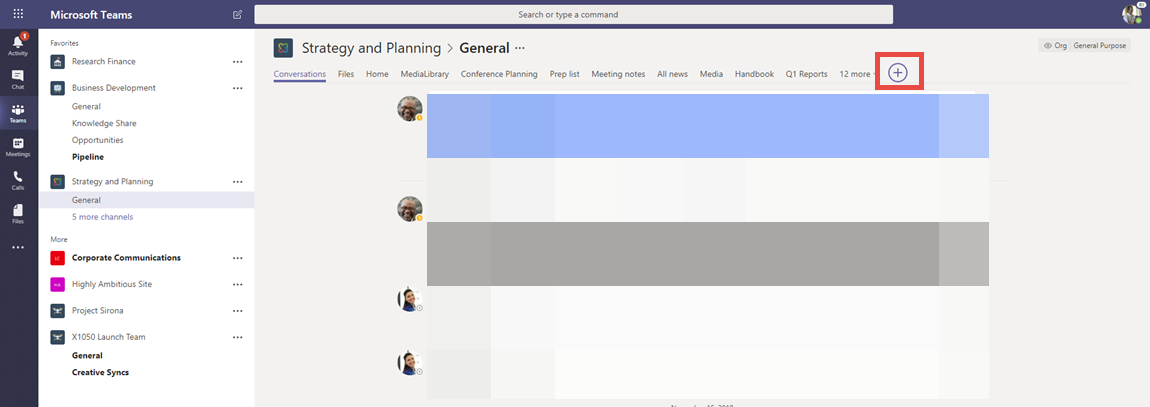Image resolution: width=1150 pixels, height=407 pixels.
Task: Open Chat in the left rail
Action: pos(18,79)
